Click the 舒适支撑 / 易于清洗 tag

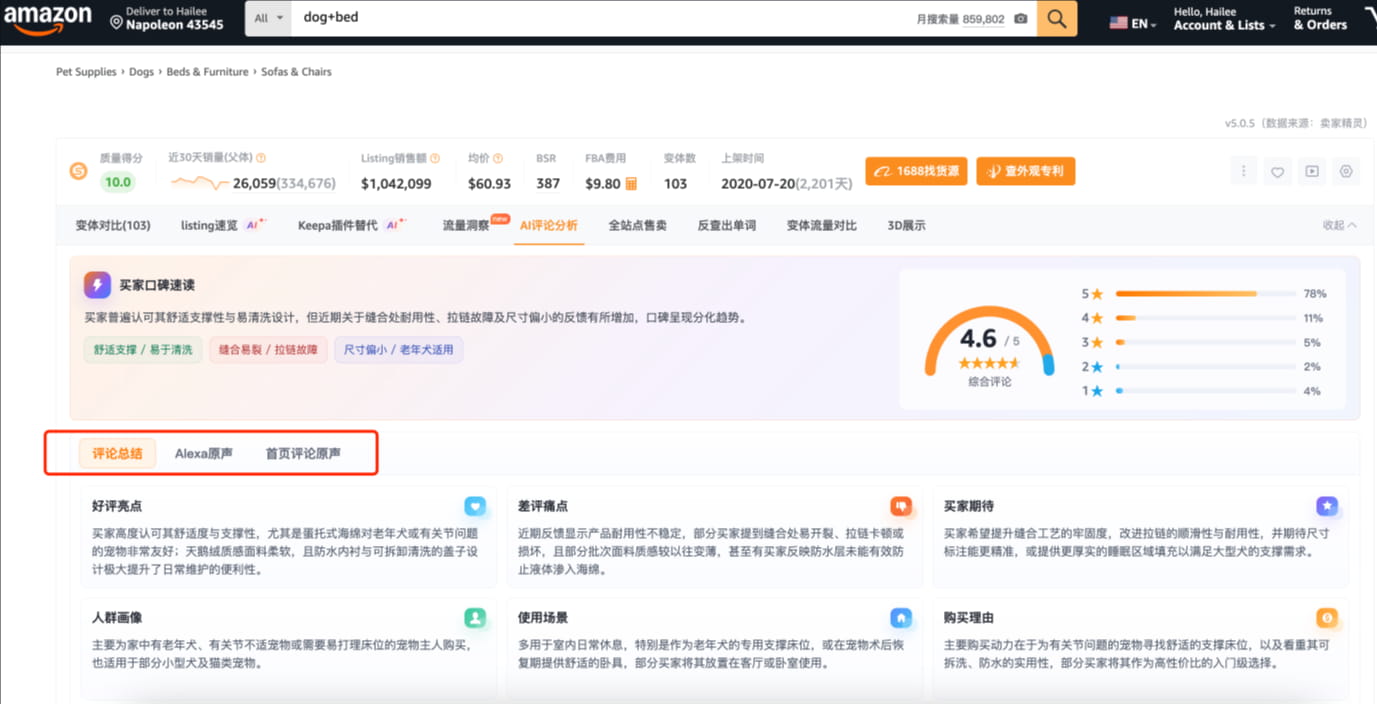pyautogui.click(x=143, y=350)
